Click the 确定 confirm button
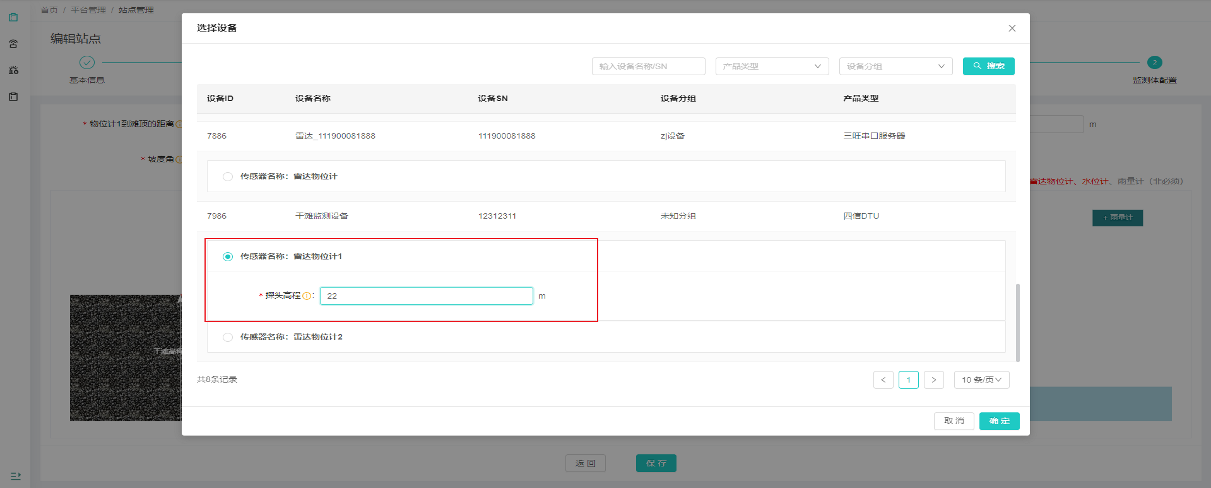Screen dimensions: 1211x488 999,421
